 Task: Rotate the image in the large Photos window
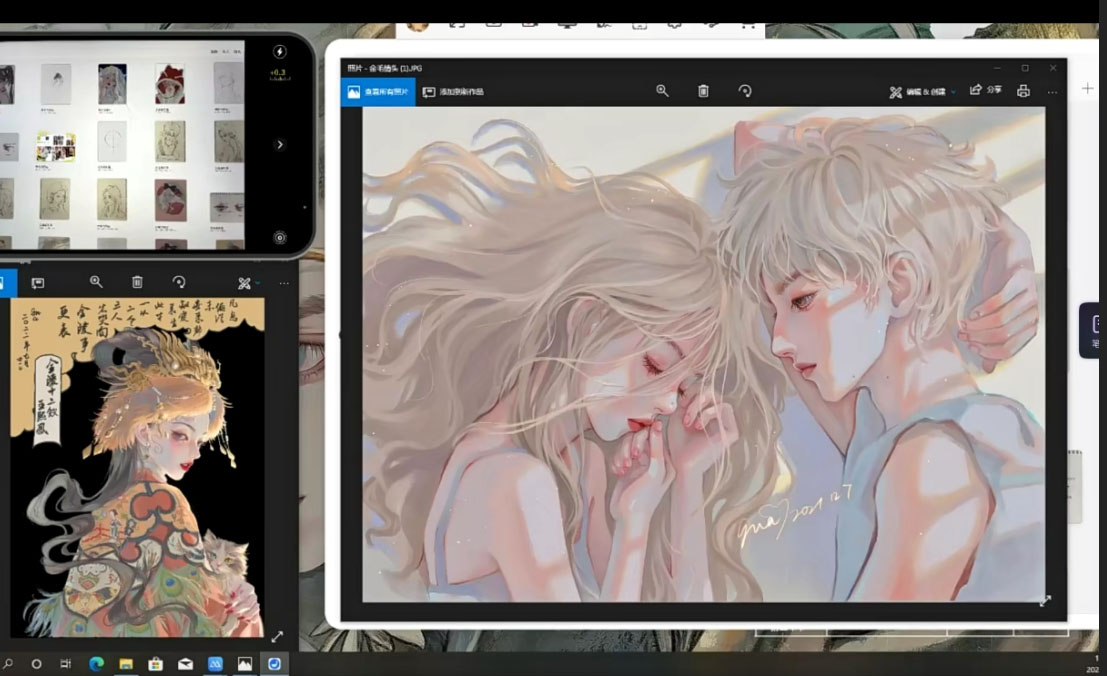[x=745, y=91]
